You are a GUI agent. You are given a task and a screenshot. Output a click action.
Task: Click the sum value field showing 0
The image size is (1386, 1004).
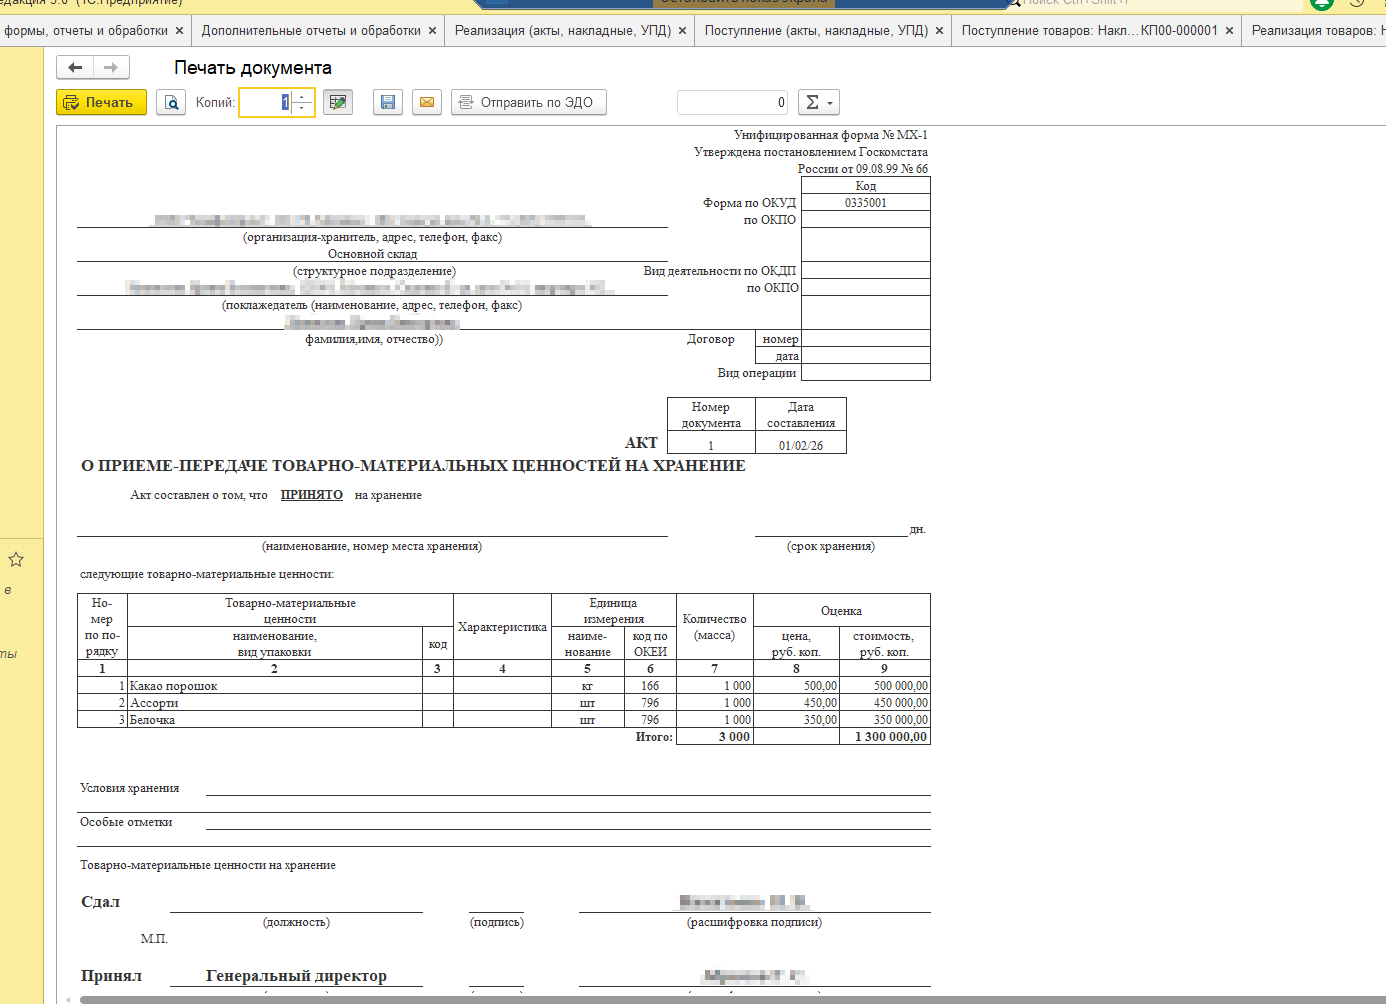click(x=733, y=102)
